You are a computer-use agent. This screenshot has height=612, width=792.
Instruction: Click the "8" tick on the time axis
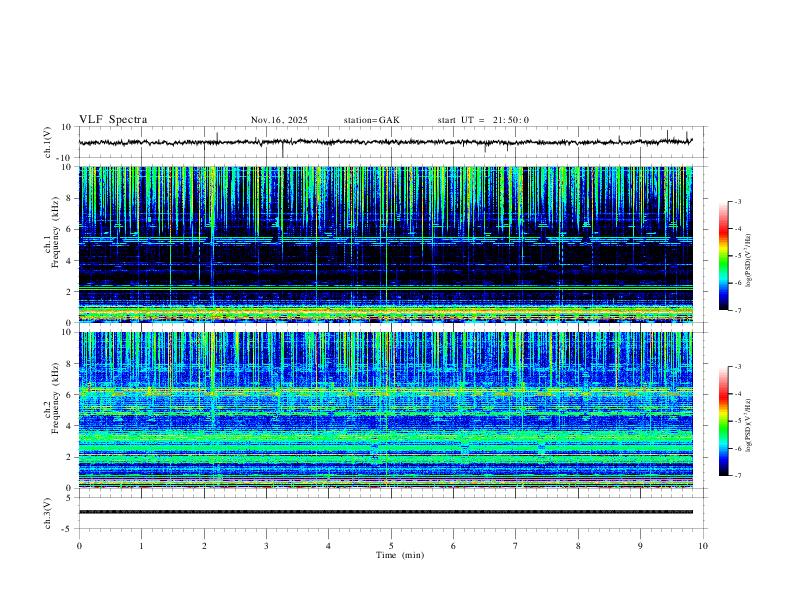[x=578, y=546]
